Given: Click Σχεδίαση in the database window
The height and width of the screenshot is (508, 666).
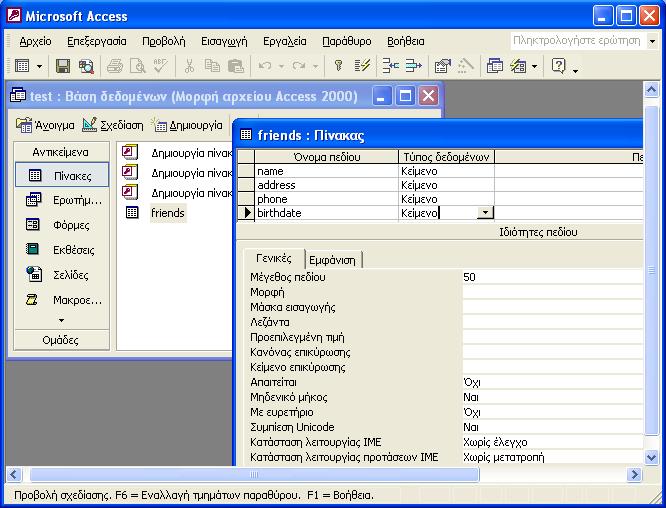Looking at the screenshot, I should click(113, 125).
